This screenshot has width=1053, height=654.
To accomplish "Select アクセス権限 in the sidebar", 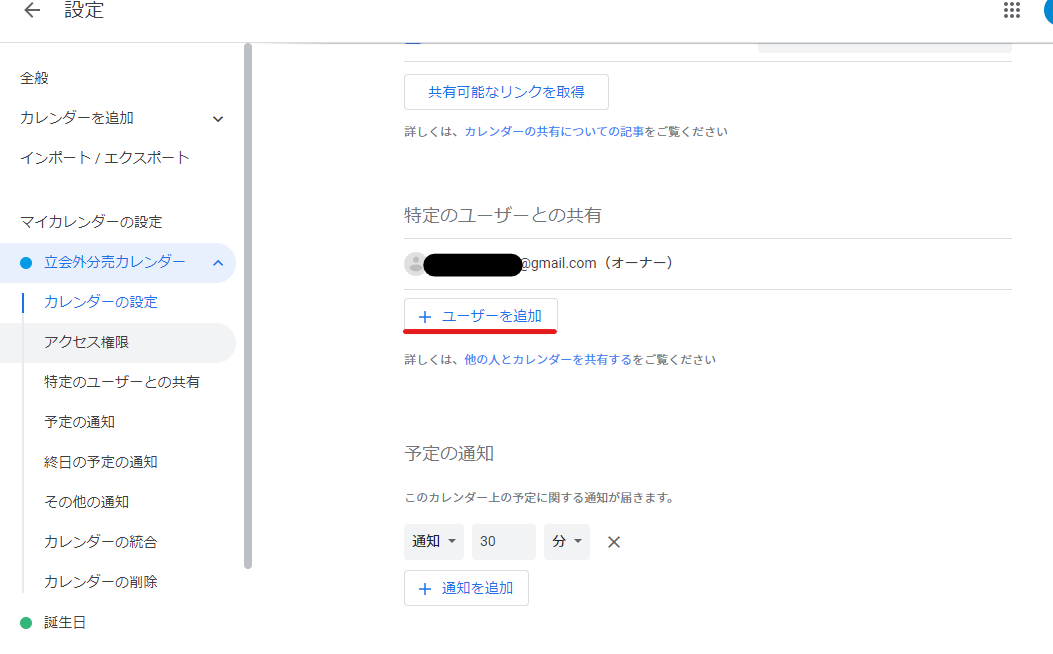I will pyautogui.click(x=86, y=342).
